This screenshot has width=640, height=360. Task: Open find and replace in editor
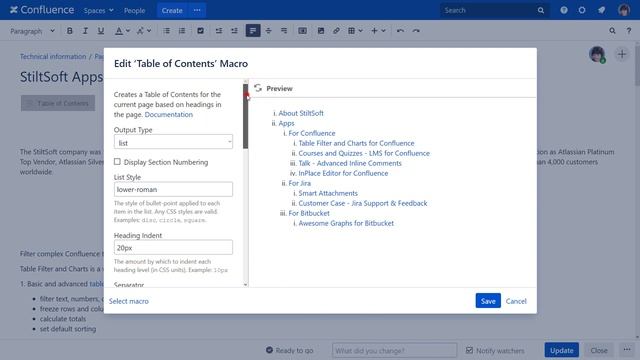tap(612, 31)
